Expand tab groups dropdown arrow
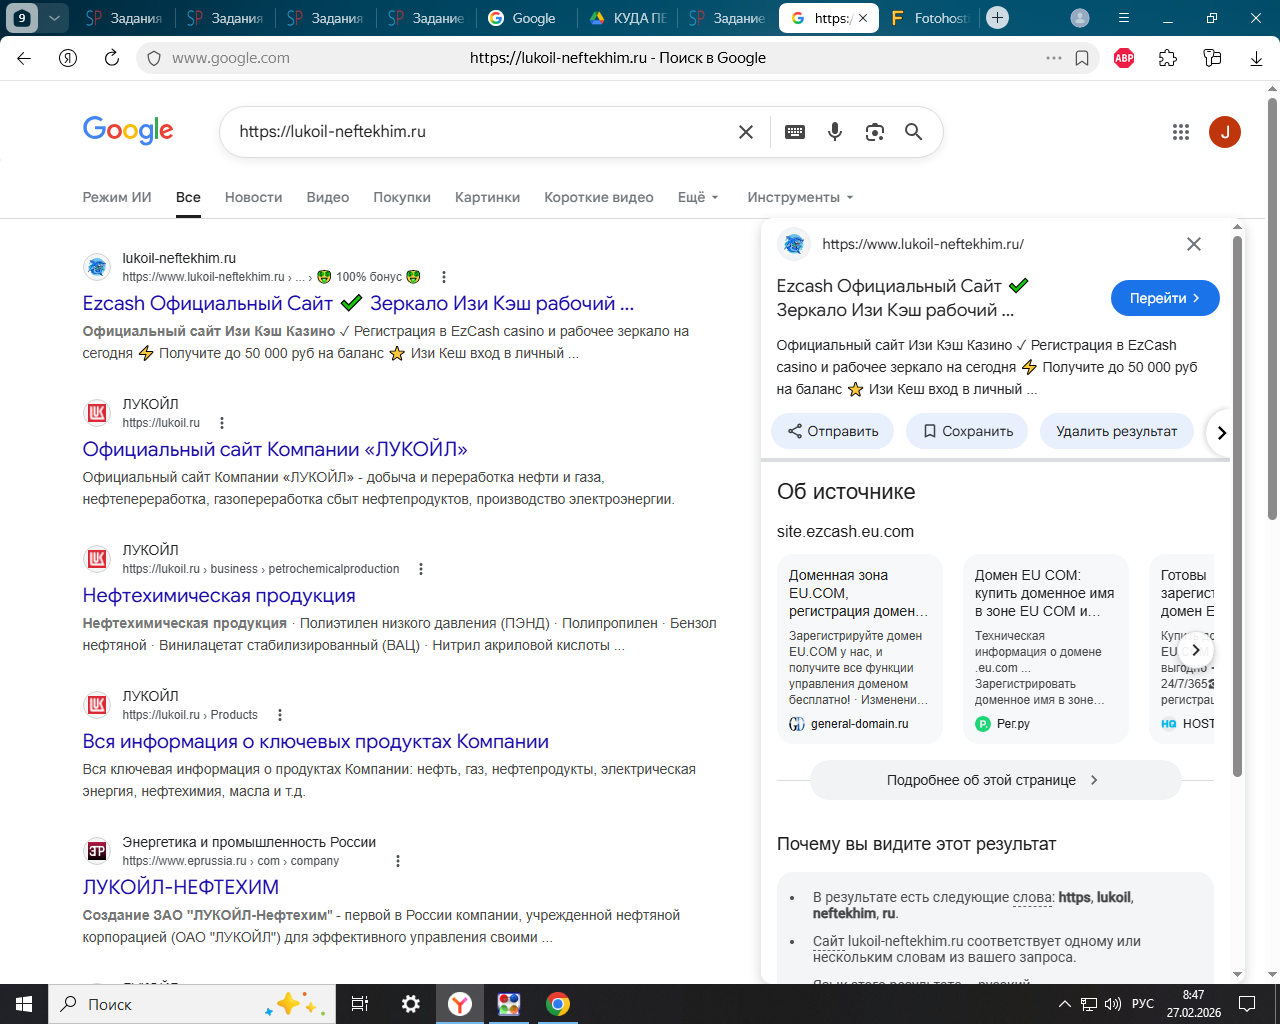1280x1024 pixels. pyautogui.click(x=54, y=18)
